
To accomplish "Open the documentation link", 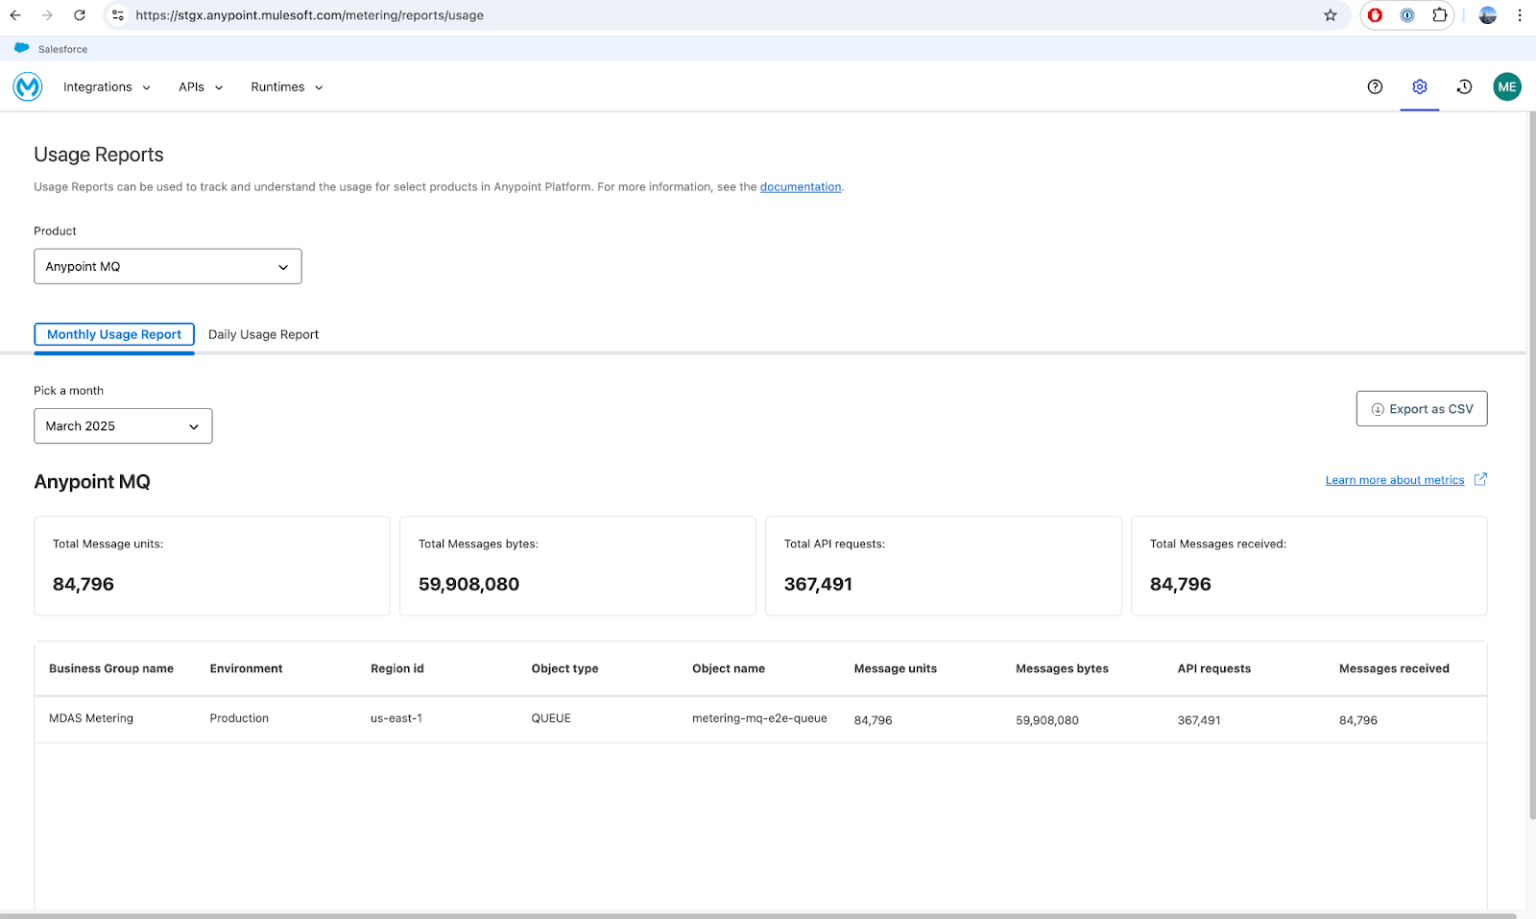I will [x=800, y=187].
